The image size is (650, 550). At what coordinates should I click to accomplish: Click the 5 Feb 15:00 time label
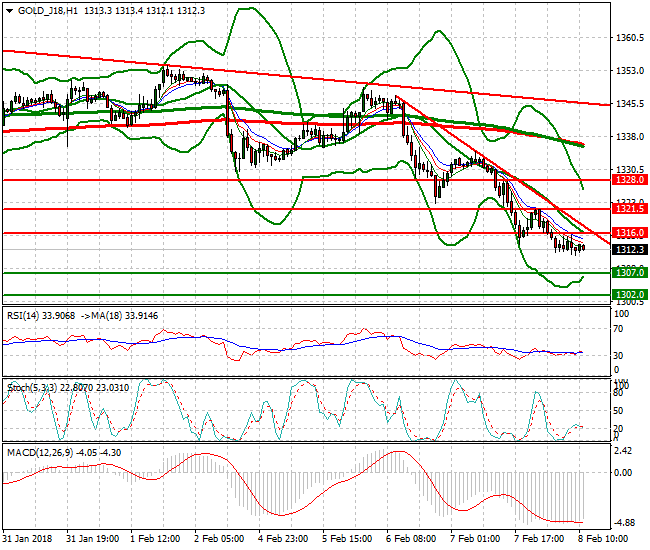[347, 539]
